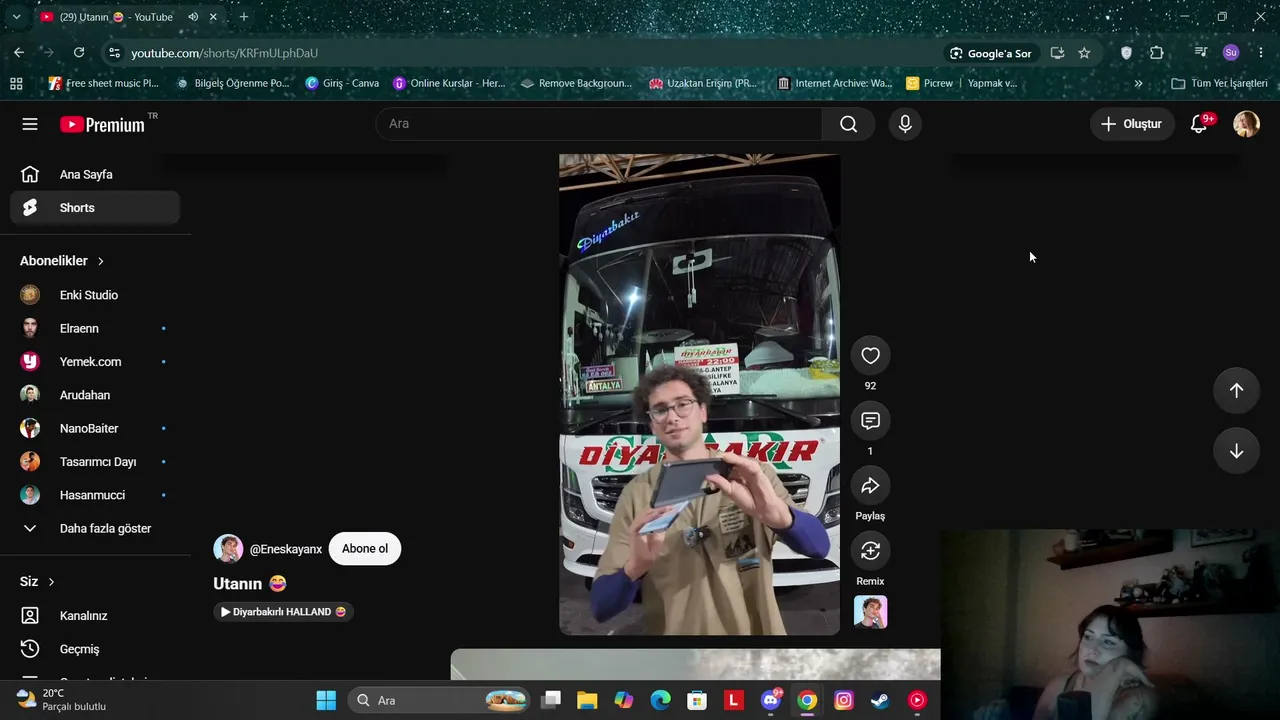Like the short with the heart icon

pyautogui.click(x=870, y=356)
